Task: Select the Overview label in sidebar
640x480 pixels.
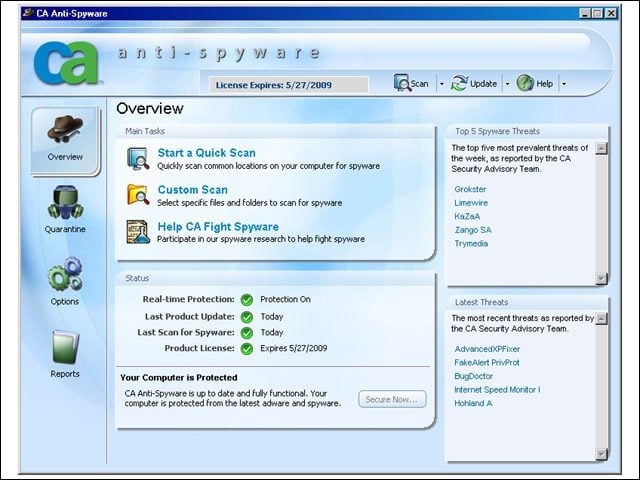Action: click(65, 157)
